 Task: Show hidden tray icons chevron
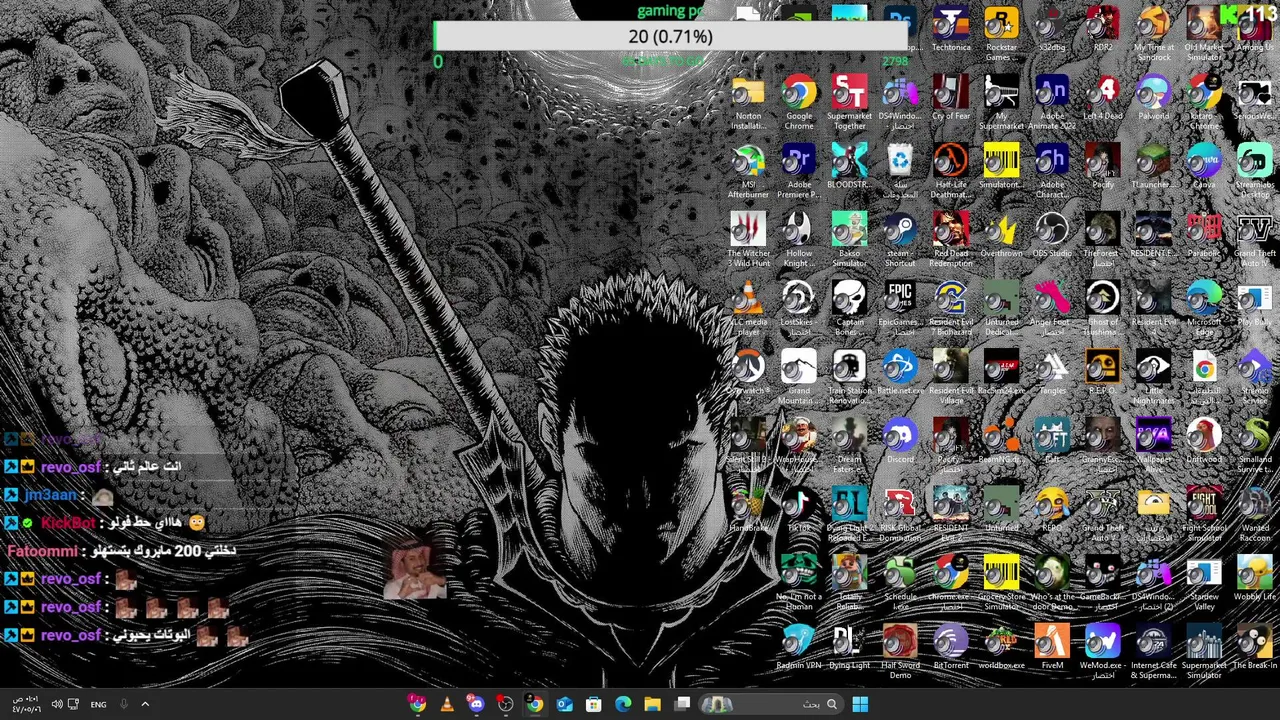[x=145, y=704]
